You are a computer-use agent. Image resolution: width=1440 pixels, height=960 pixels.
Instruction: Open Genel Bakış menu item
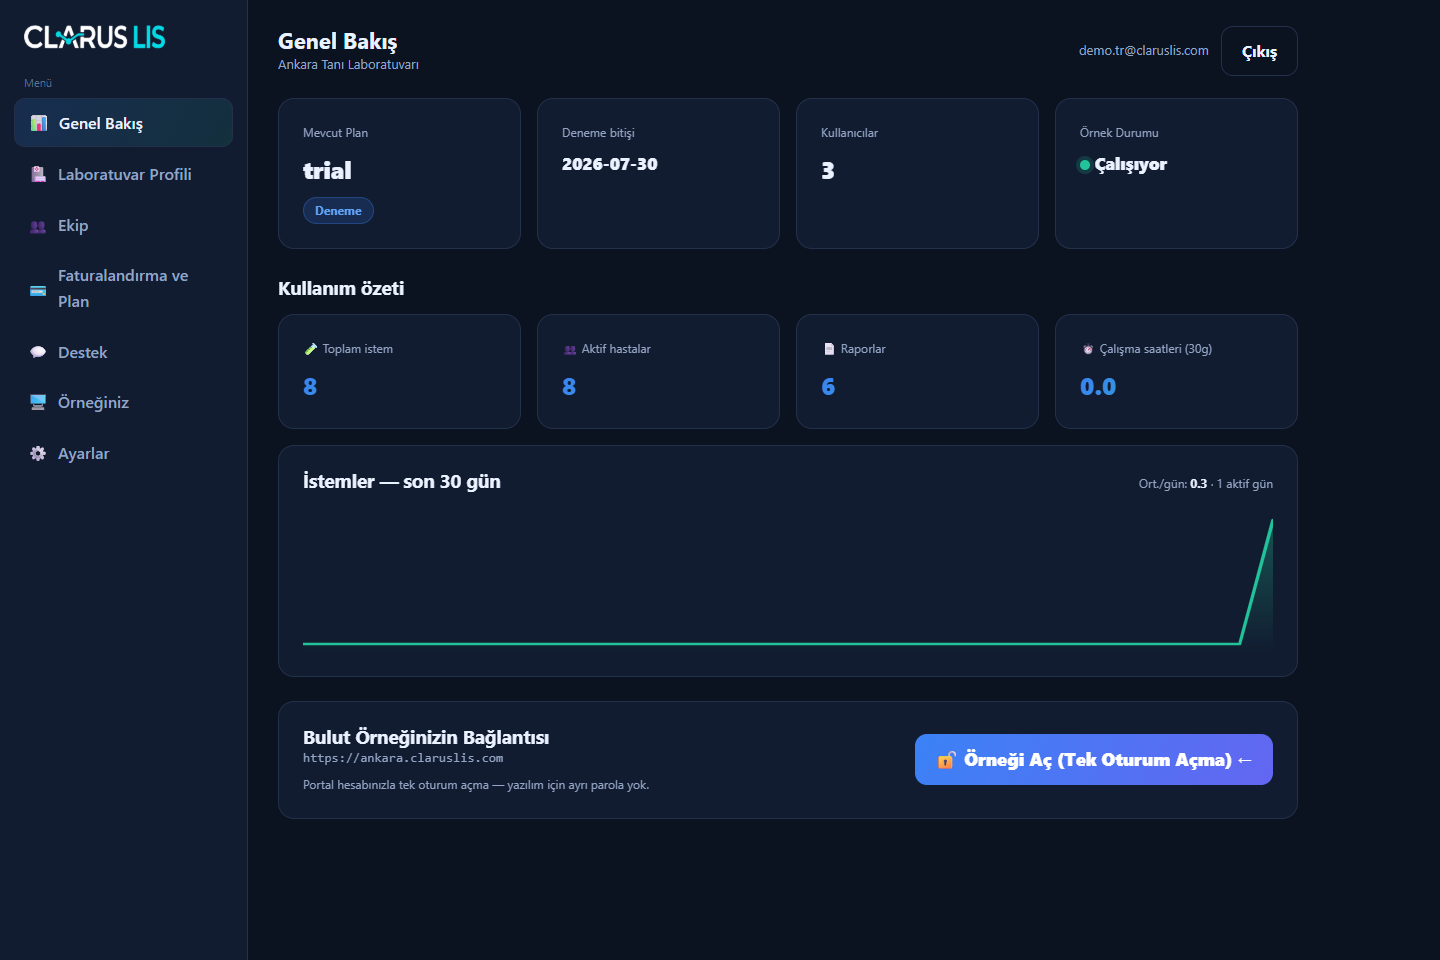(123, 123)
